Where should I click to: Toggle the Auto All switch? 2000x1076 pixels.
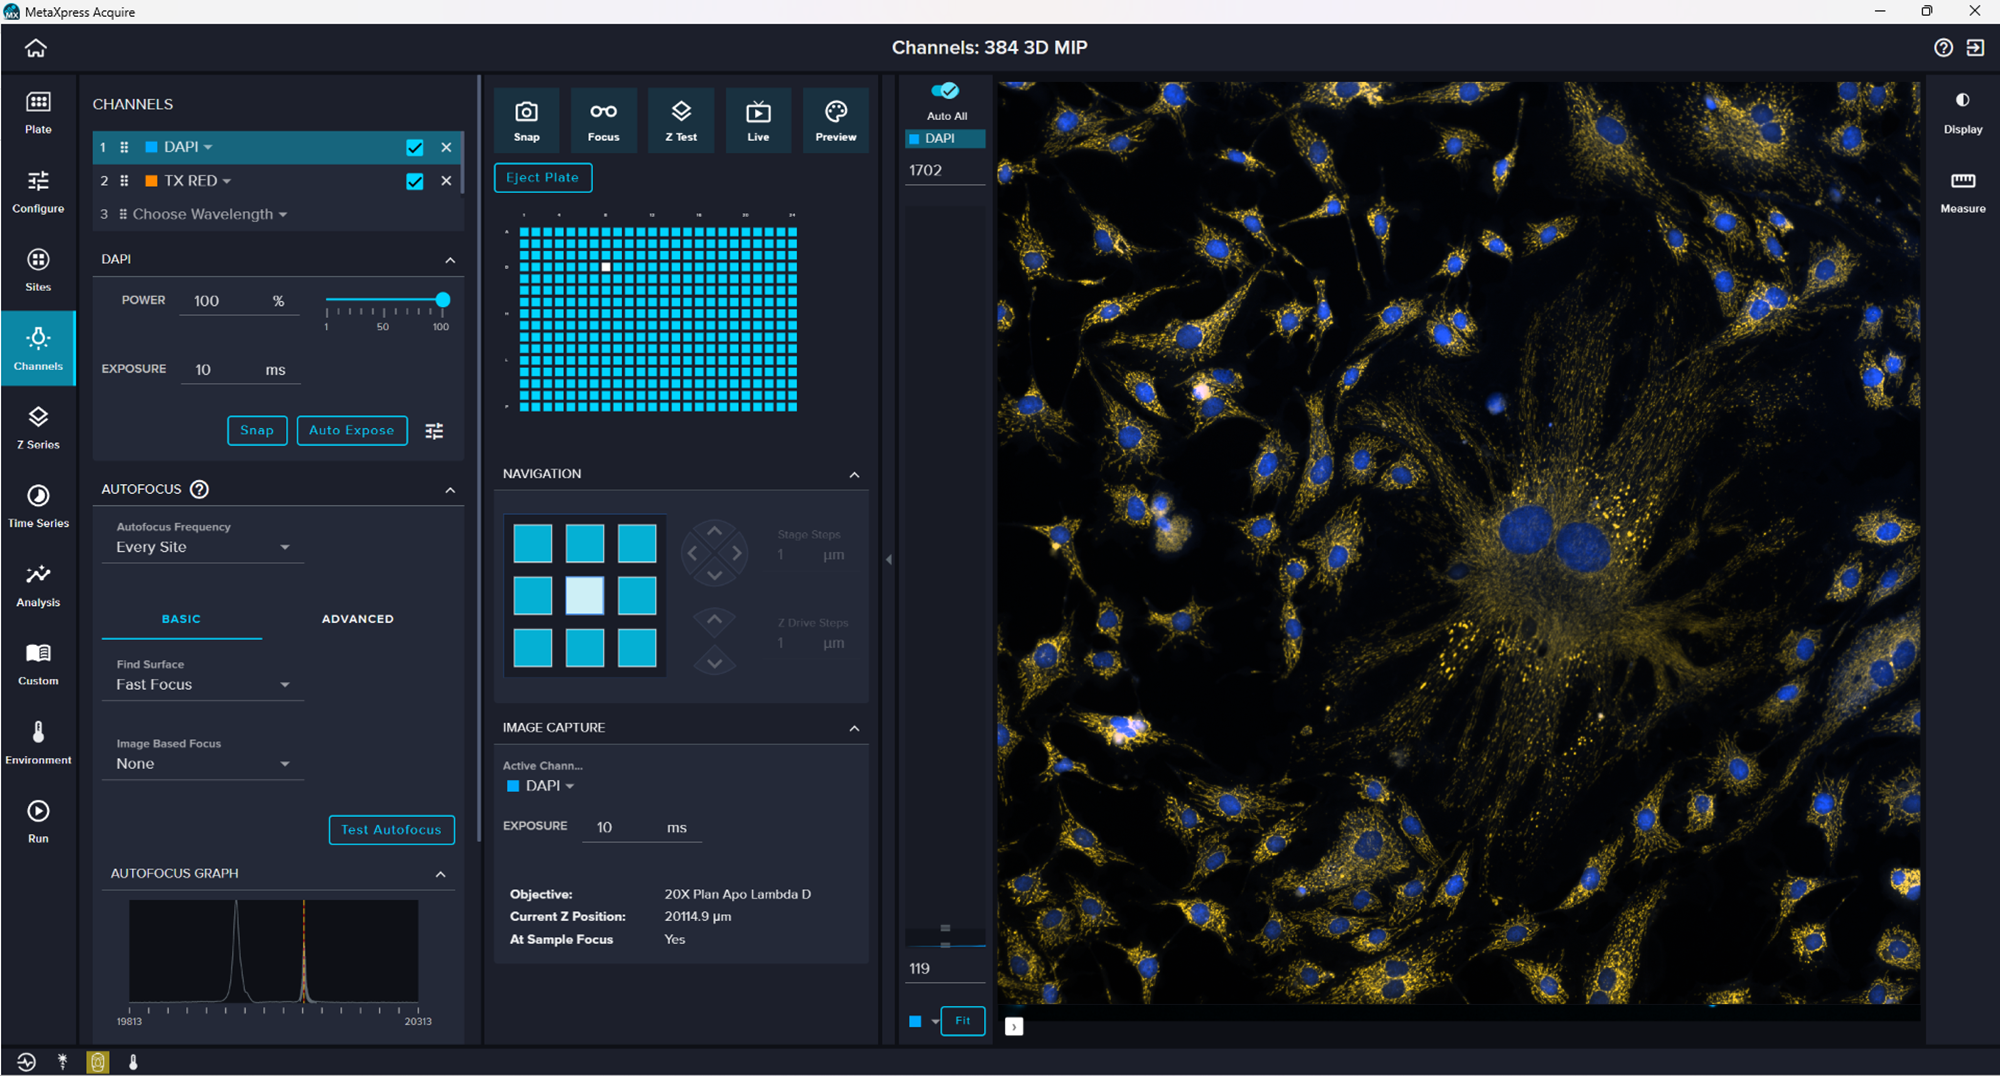pyautogui.click(x=945, y=91)
